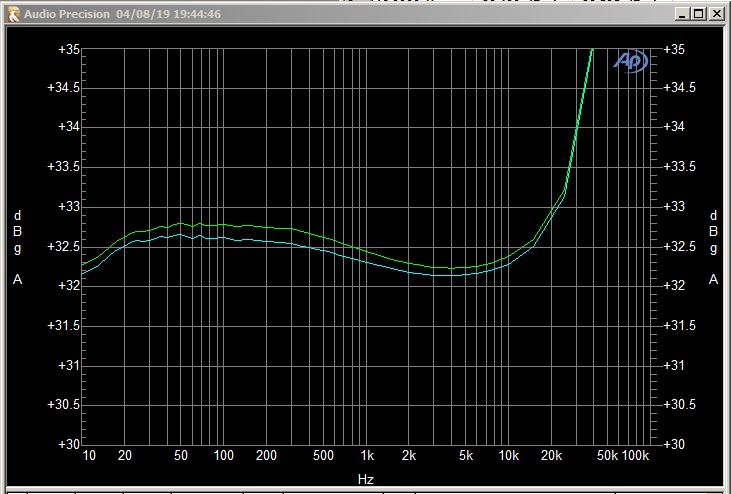Minimize the Audio Precision graph window
Image resolution: width=731 pixels, height=494 pixels.
[x=682, y=14]
